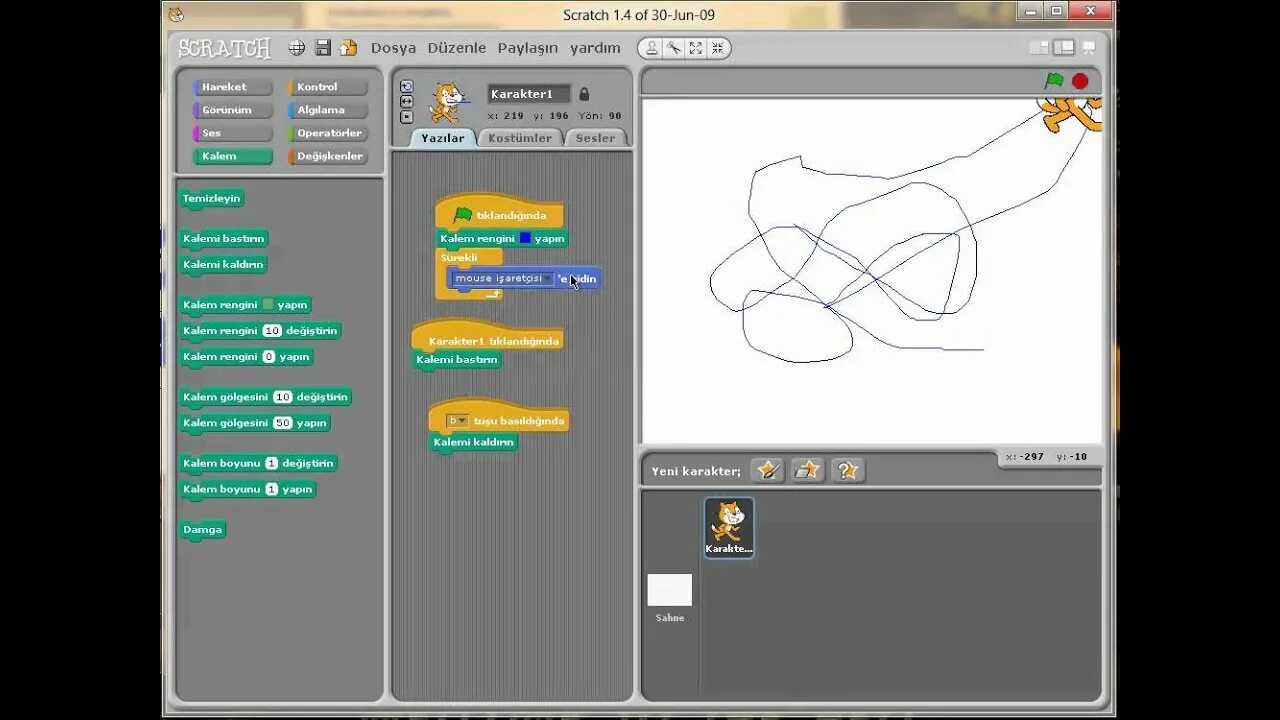
Task: Click the share project upload icon
Action: click(348, 47)
